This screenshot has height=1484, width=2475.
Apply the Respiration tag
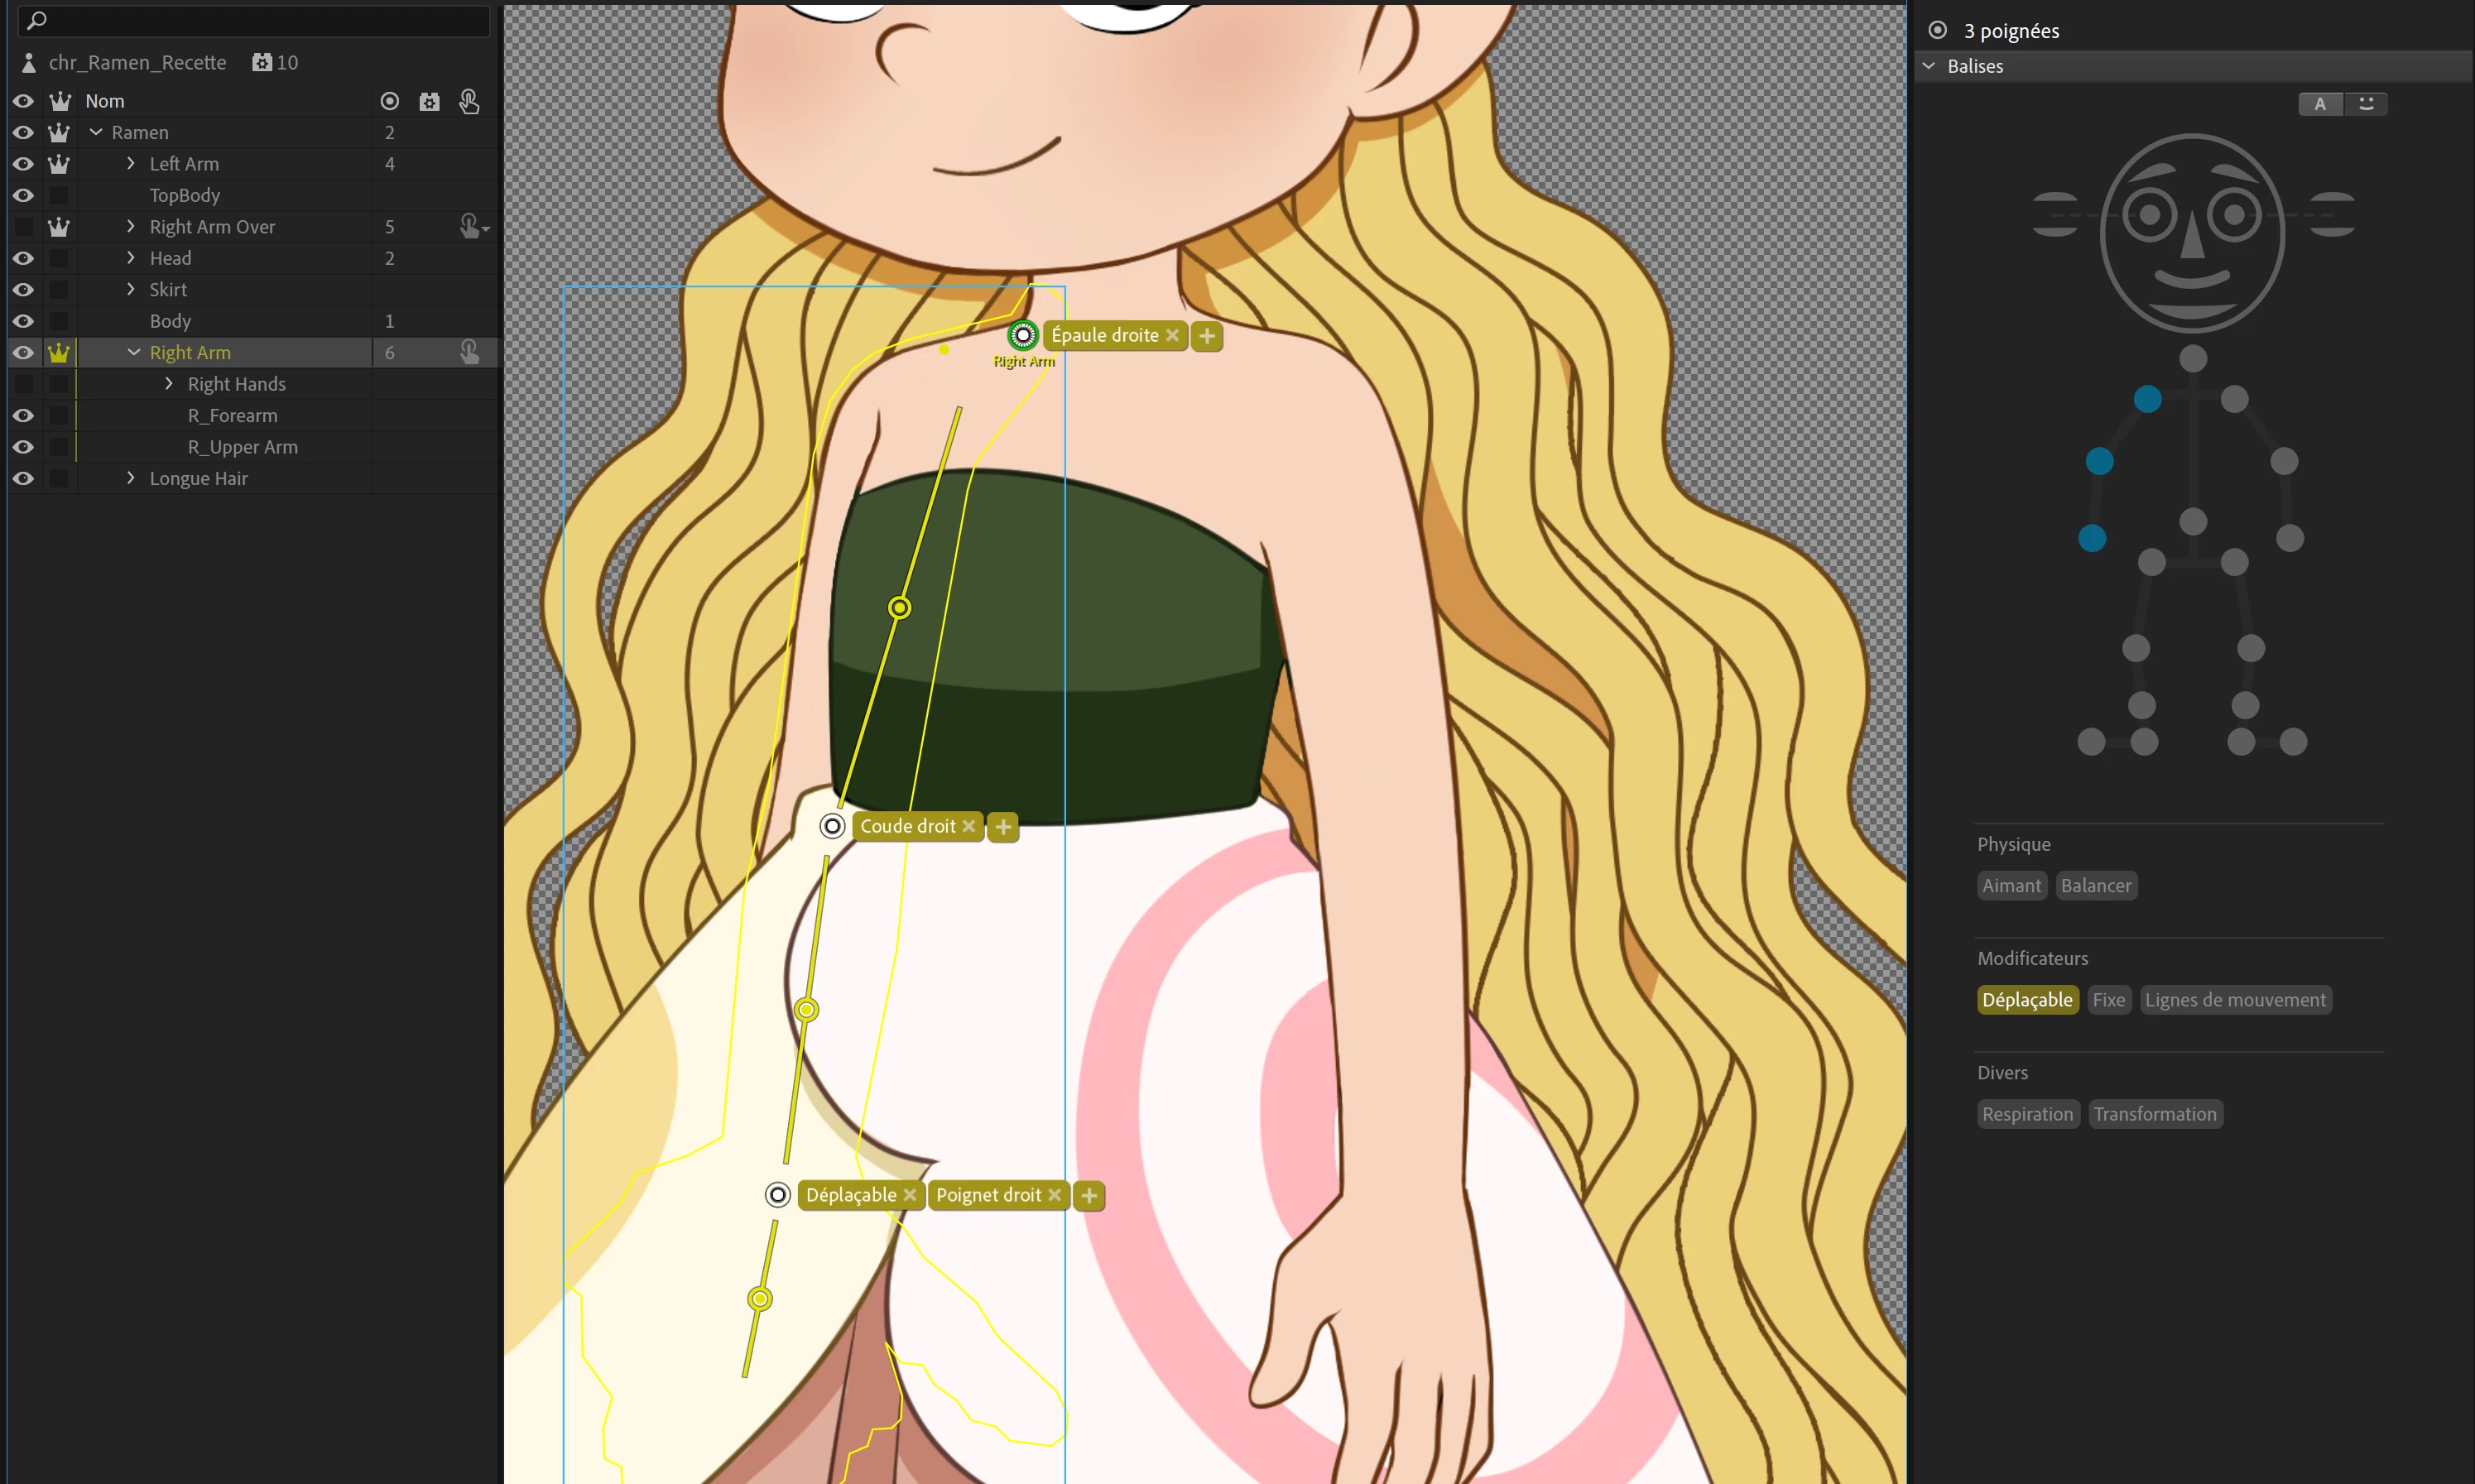2027,1114
